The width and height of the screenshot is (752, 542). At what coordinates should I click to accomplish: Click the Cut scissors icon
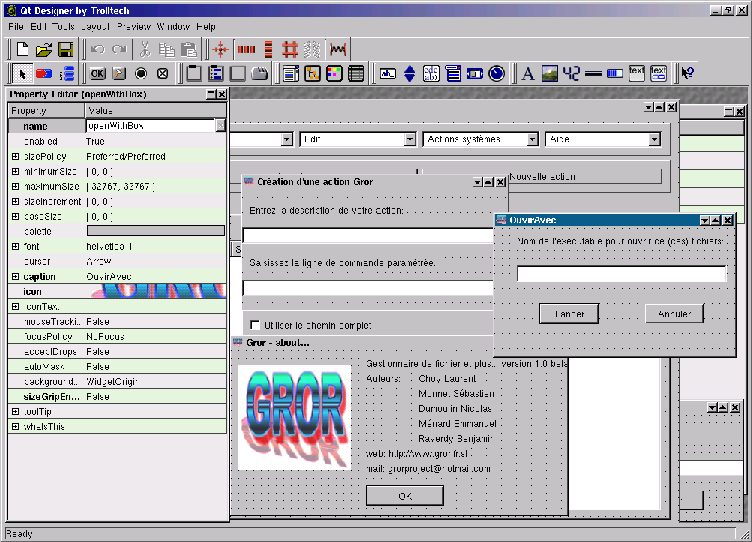pos(145,49)
